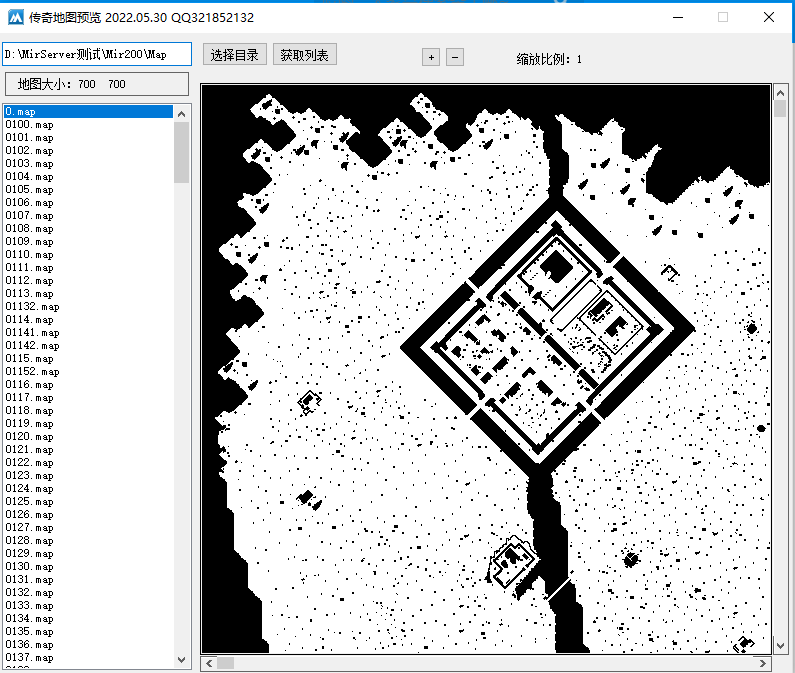Select 0100.map in the list
The image size is (795, 673).
pyautogui.click(x=88, y=125)
